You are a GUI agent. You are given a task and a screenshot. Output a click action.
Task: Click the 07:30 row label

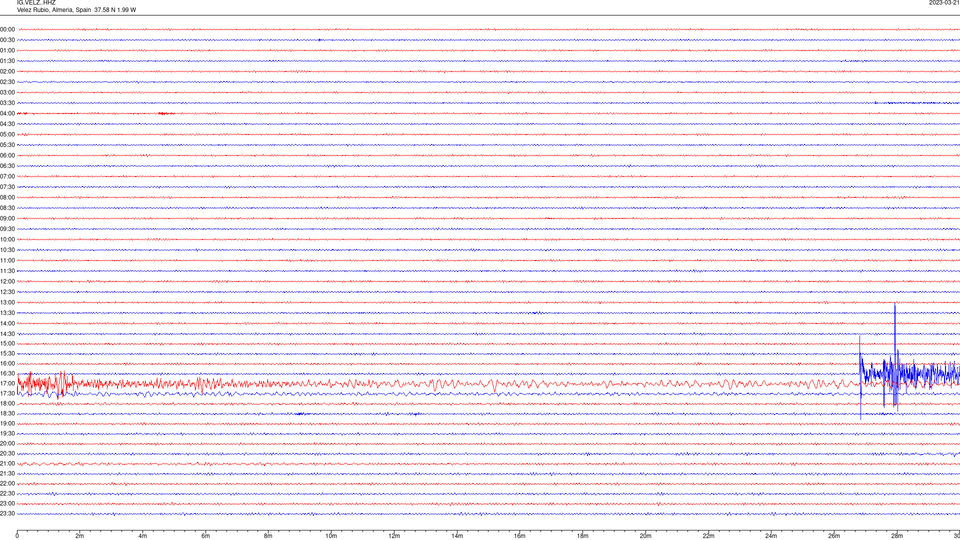pyautogui.click(x=7, y=187)
